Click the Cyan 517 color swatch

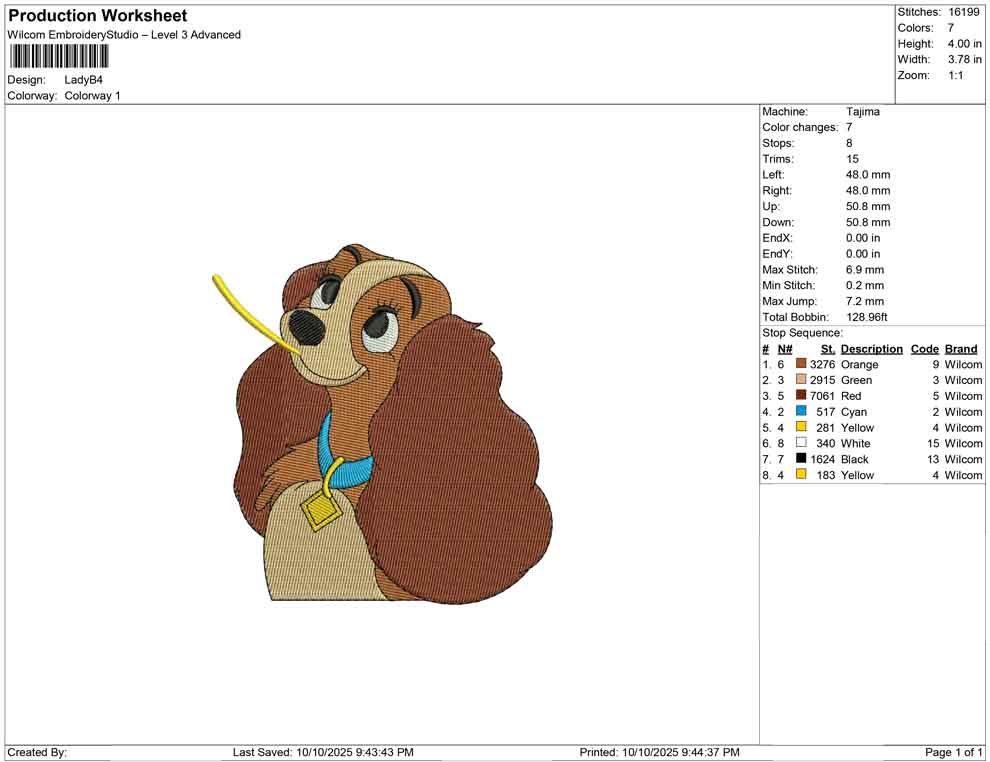coord(801,411)
